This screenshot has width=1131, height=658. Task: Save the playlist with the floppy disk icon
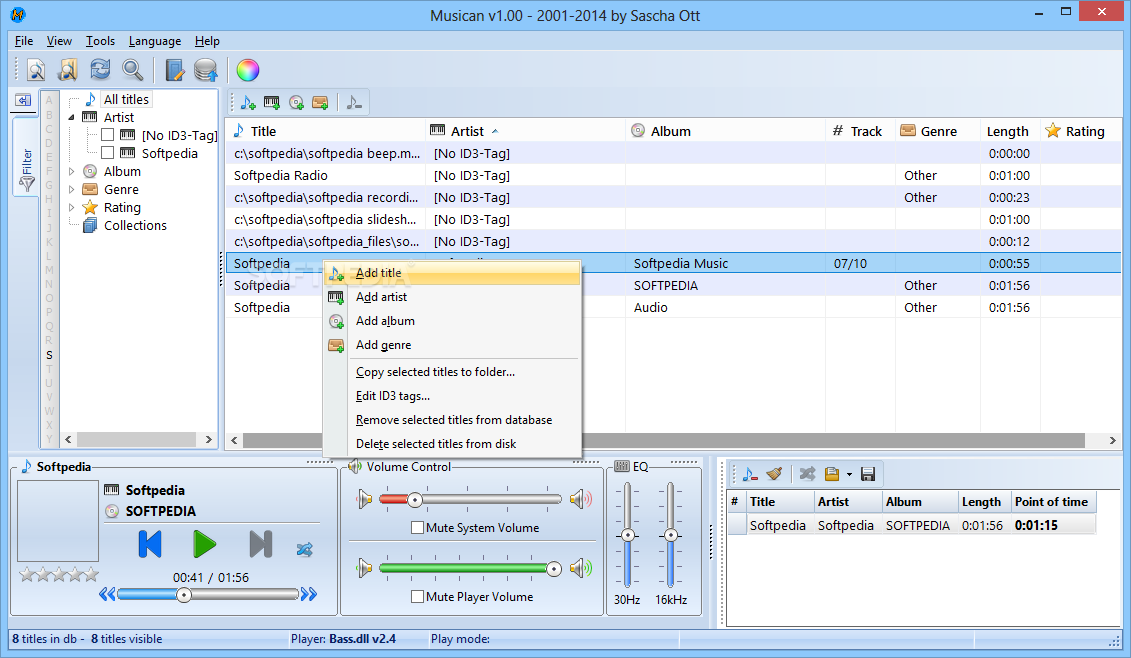pyautogui.click(x=868, y=474)
